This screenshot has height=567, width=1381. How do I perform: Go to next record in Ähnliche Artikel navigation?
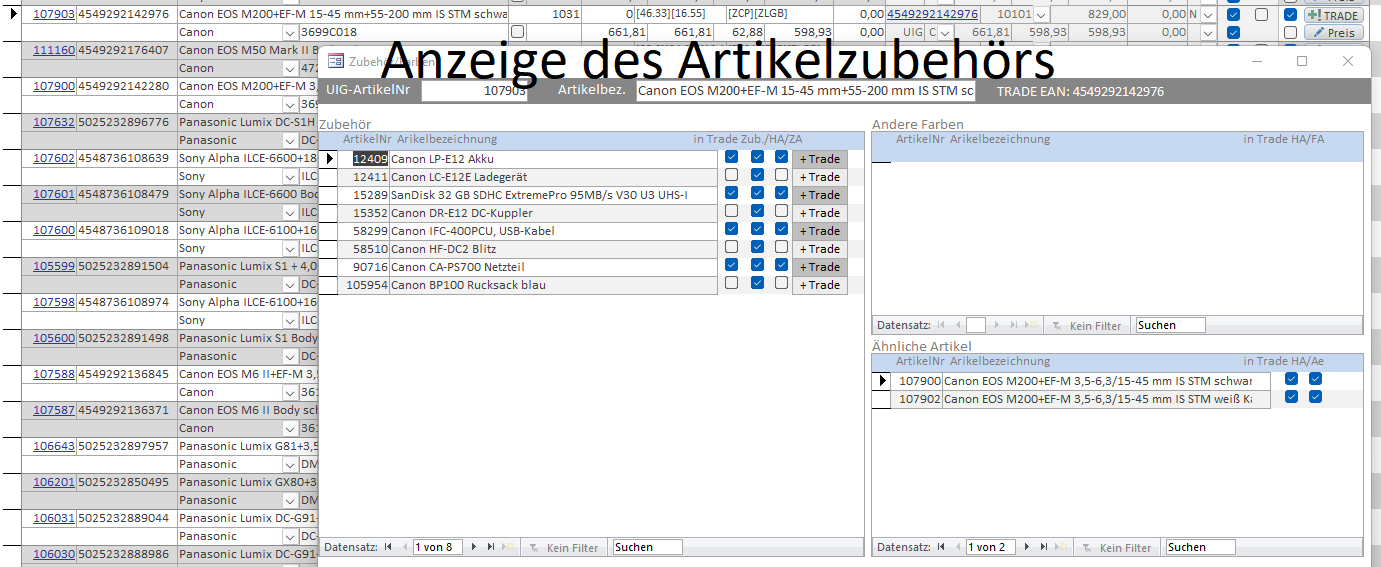pos(1028,547)
